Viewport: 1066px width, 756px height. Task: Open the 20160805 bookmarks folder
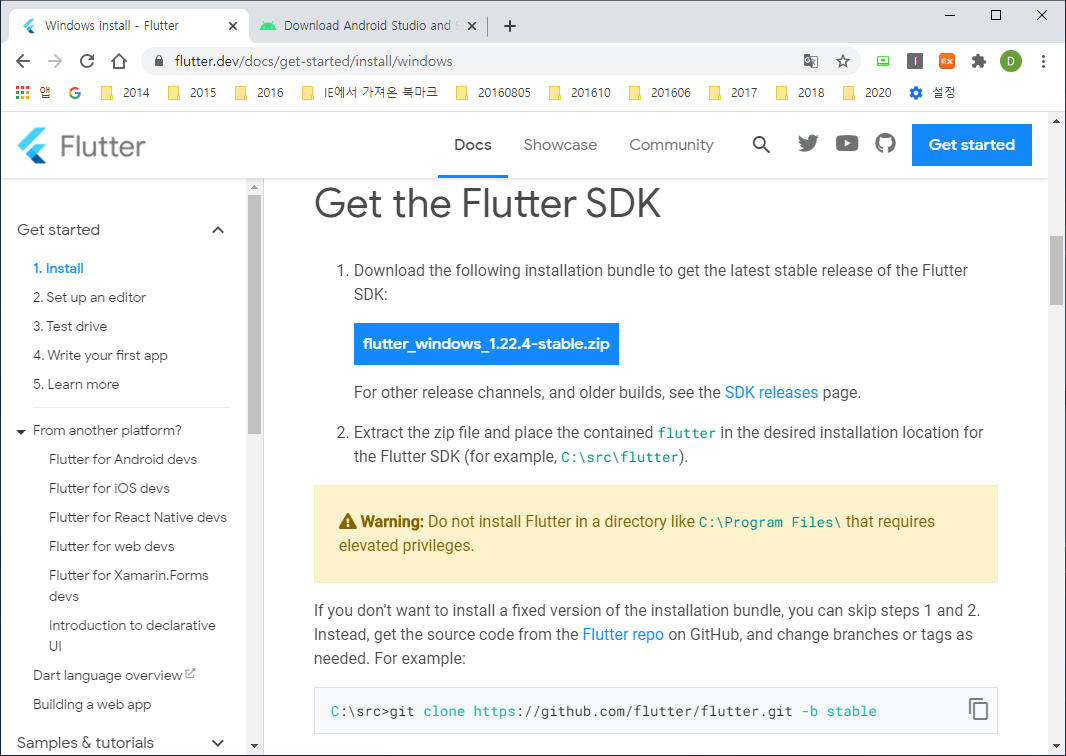tap(493, 92)
